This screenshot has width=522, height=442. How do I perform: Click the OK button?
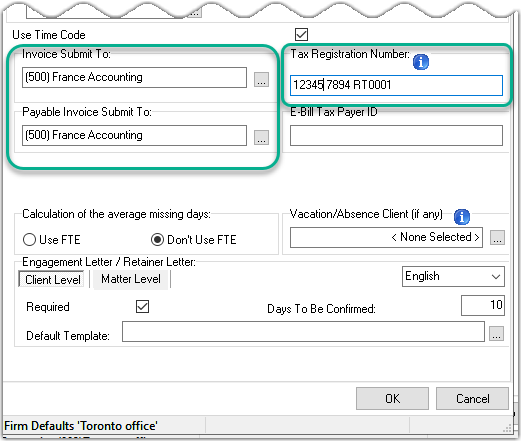point(392,398)
